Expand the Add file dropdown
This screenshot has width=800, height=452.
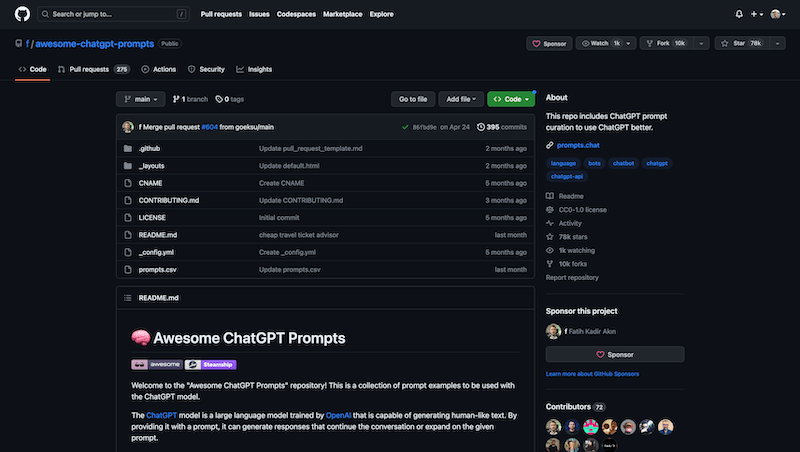tap(463, 99)
